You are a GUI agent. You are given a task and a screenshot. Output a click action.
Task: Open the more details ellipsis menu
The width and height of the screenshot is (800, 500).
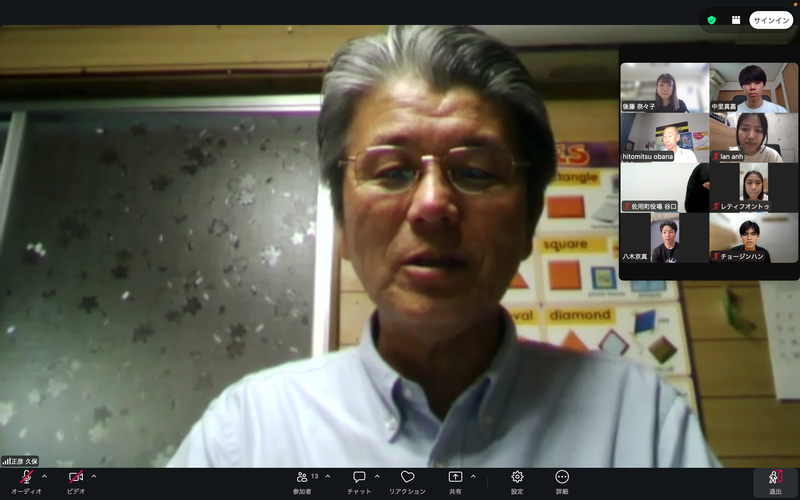(562, 477)
